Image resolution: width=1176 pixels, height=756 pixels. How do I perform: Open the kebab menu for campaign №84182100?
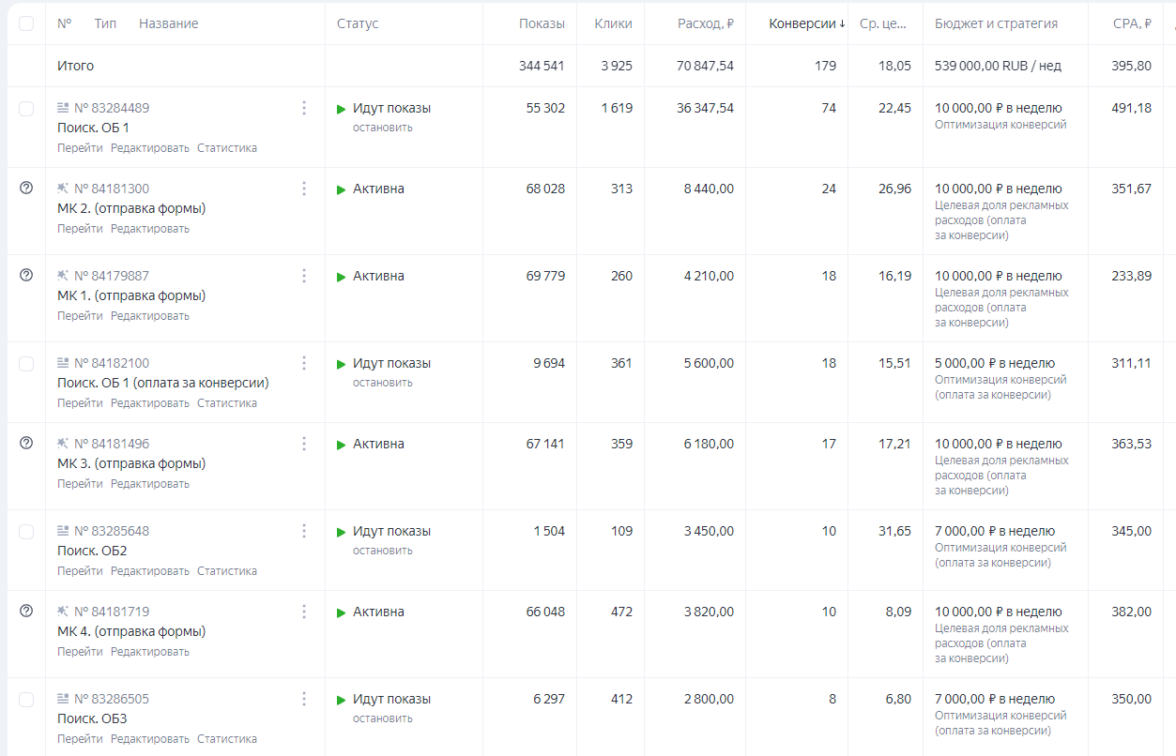pos(304,363)
